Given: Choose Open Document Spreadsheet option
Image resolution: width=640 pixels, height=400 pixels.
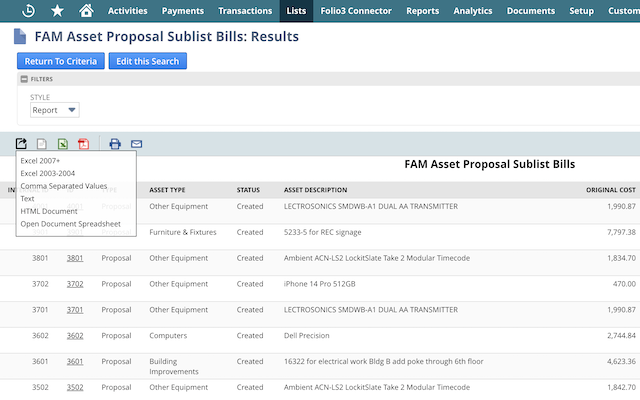Looking at the screenshot, I should [71, 224].
